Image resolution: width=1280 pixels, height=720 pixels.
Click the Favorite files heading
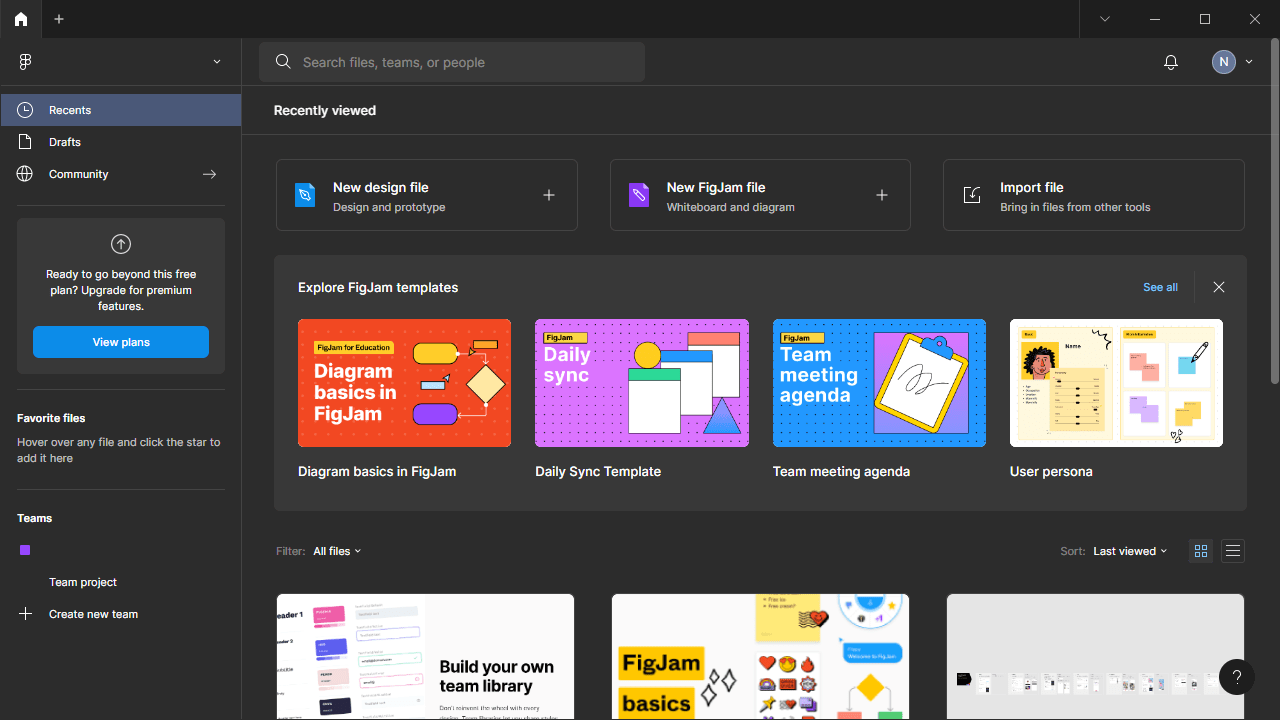pyautogui.click(x=51, y=418)
